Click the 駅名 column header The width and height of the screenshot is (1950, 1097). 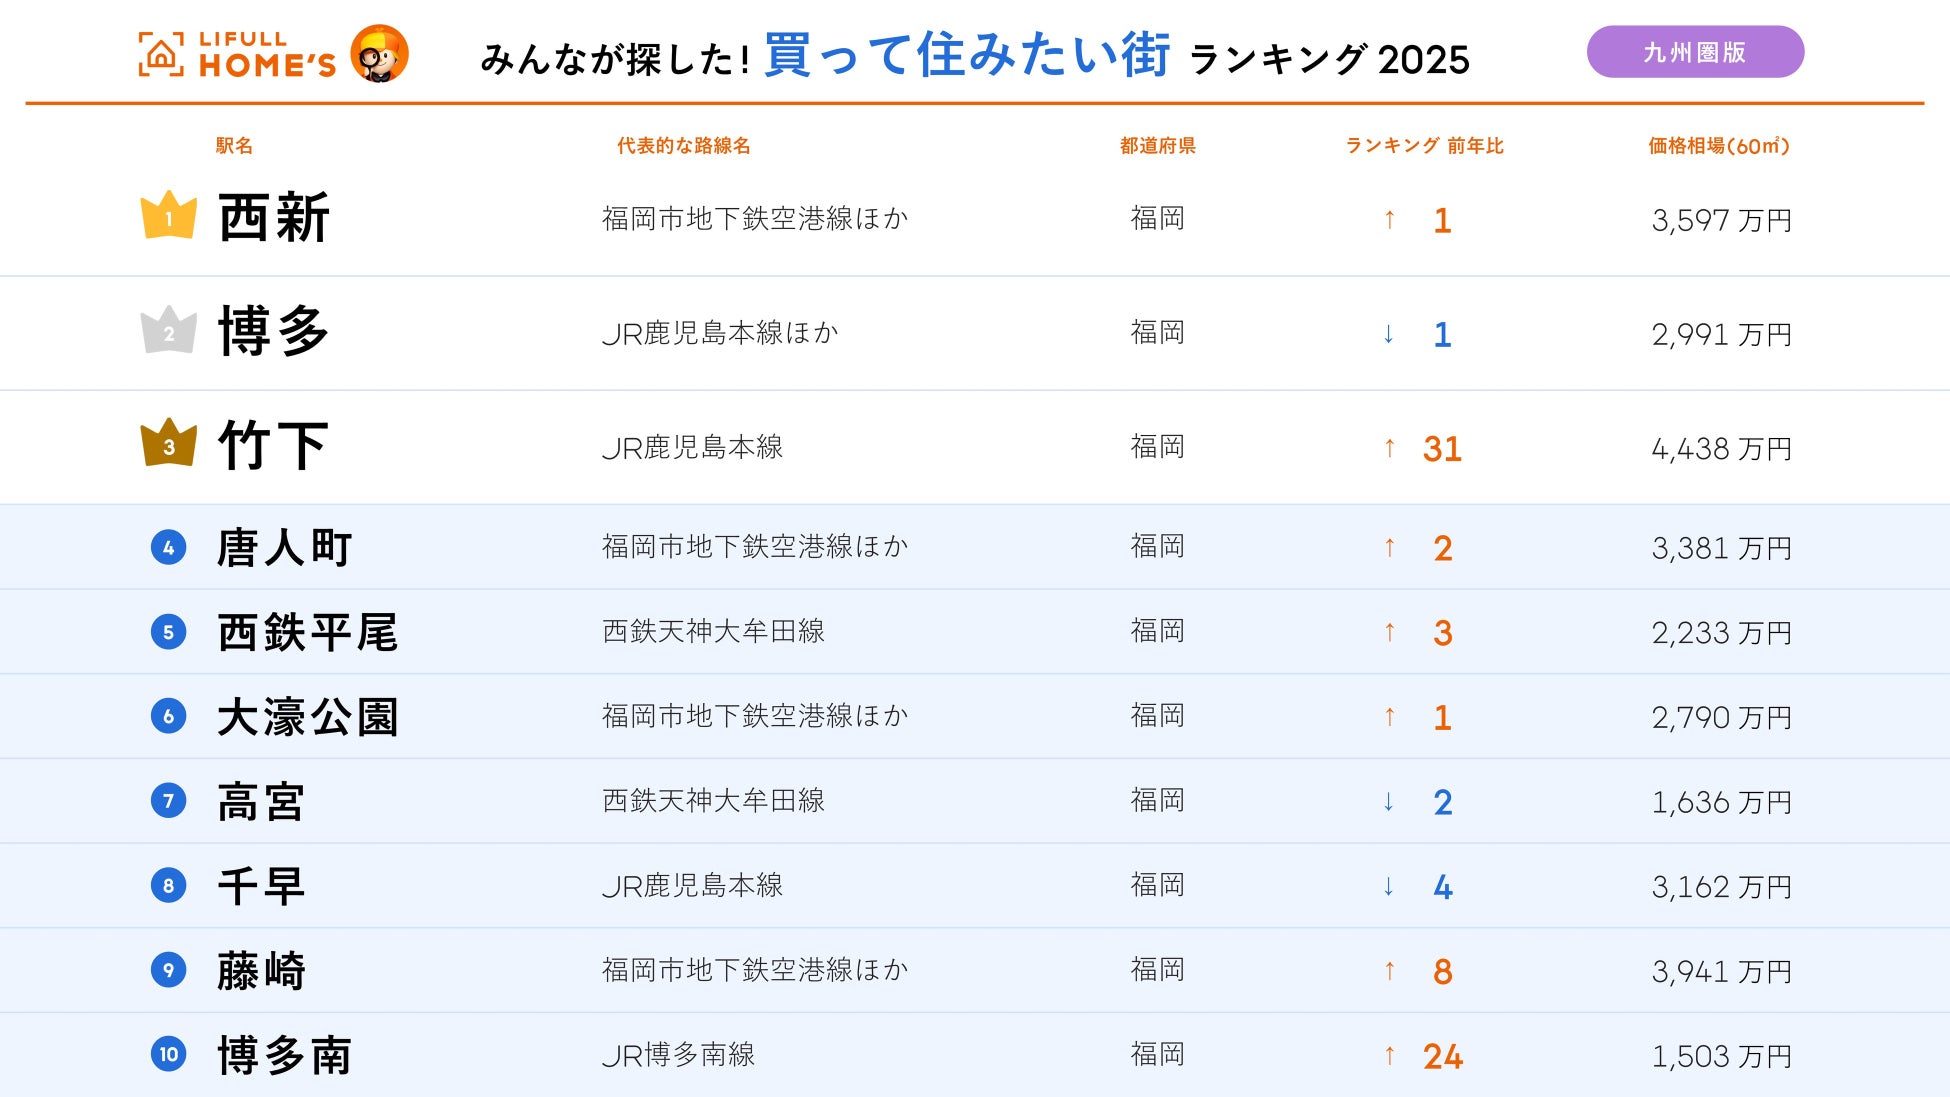pyautogui.click(x=234, y=146)
